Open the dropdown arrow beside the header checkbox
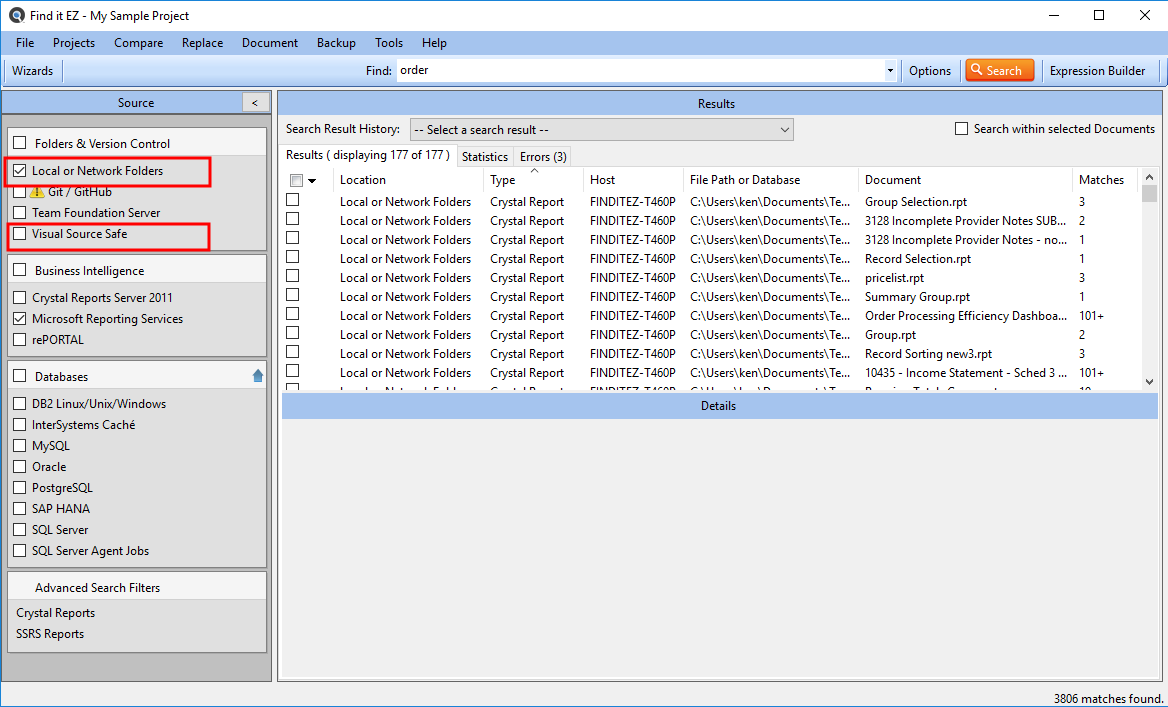The height and width of the screenshot is (707, 1168). coord(312,180)
